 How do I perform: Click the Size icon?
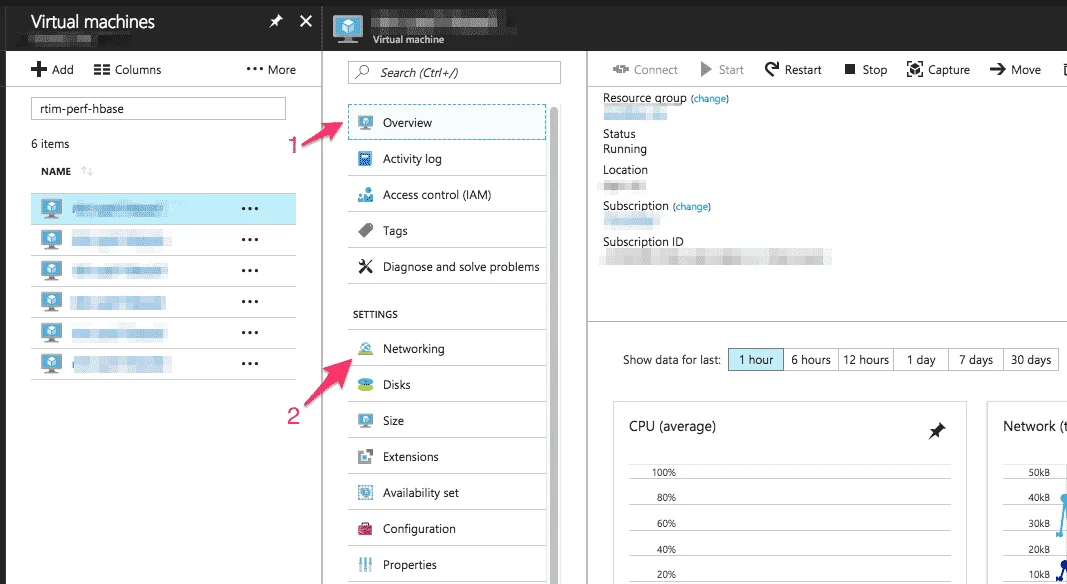coord(365,421)
